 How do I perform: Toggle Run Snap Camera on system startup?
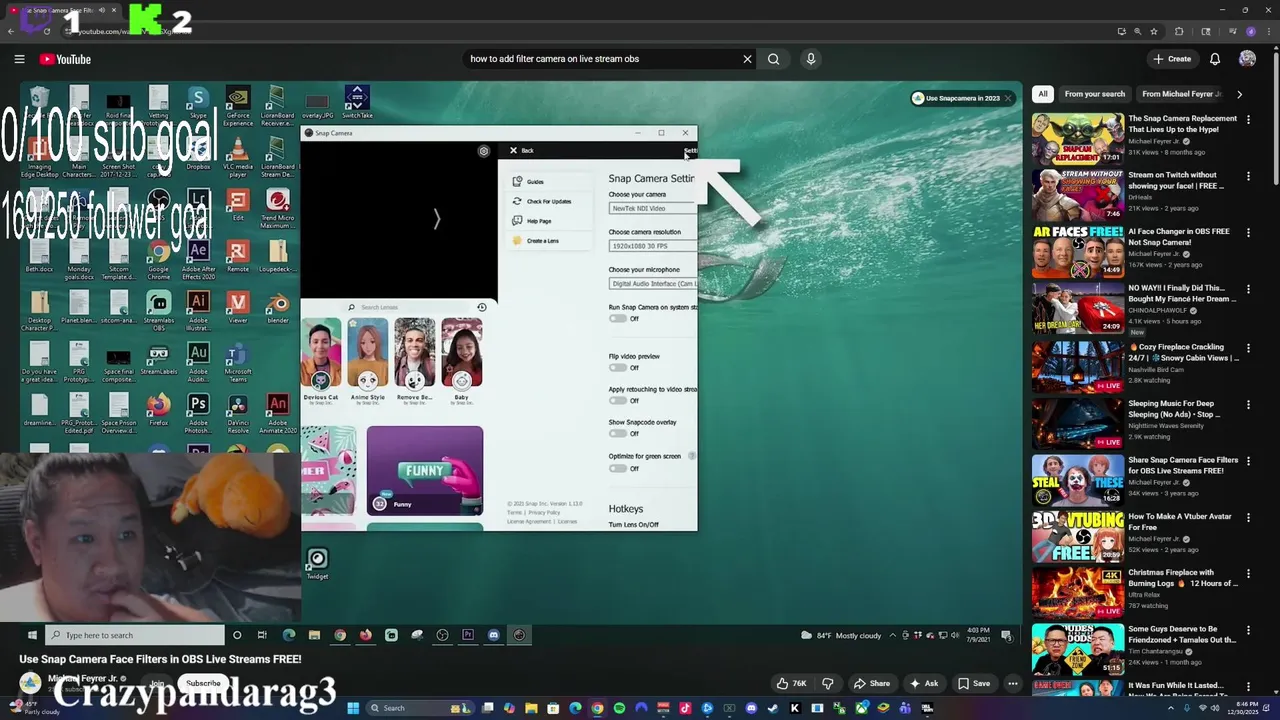[618, 319]
